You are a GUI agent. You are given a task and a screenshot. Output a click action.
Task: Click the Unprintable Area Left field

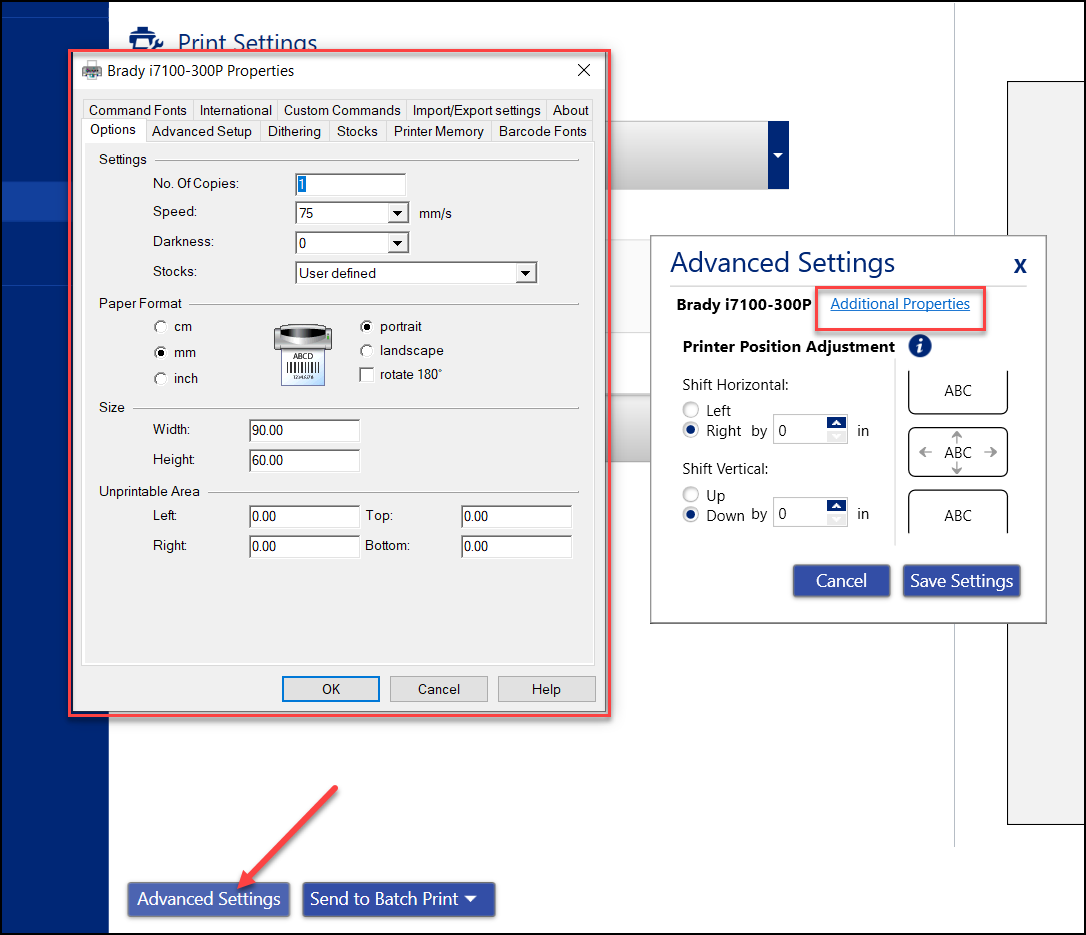pos(304,517)
